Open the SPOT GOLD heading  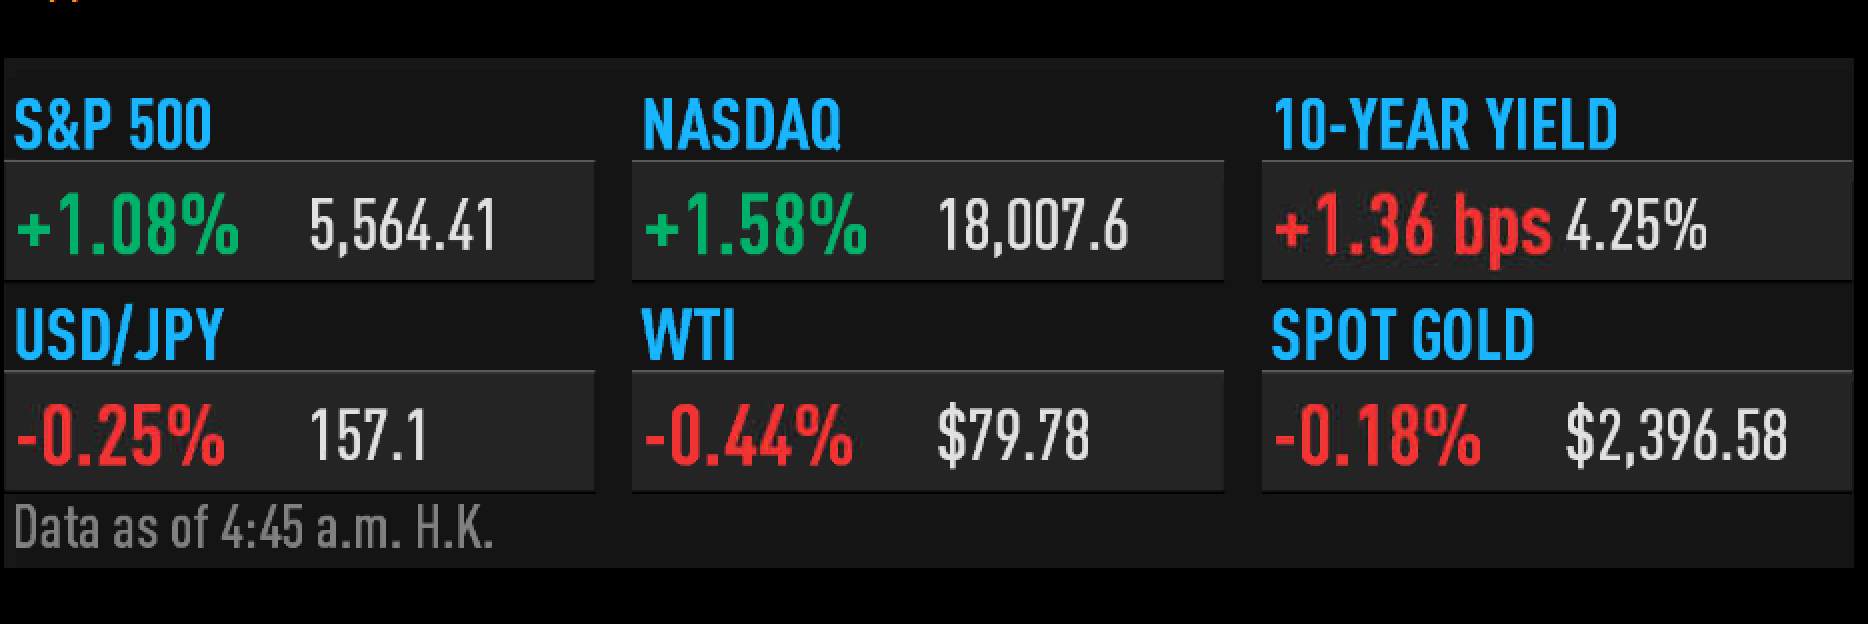pyautogui.click(x=1402, y=335)
